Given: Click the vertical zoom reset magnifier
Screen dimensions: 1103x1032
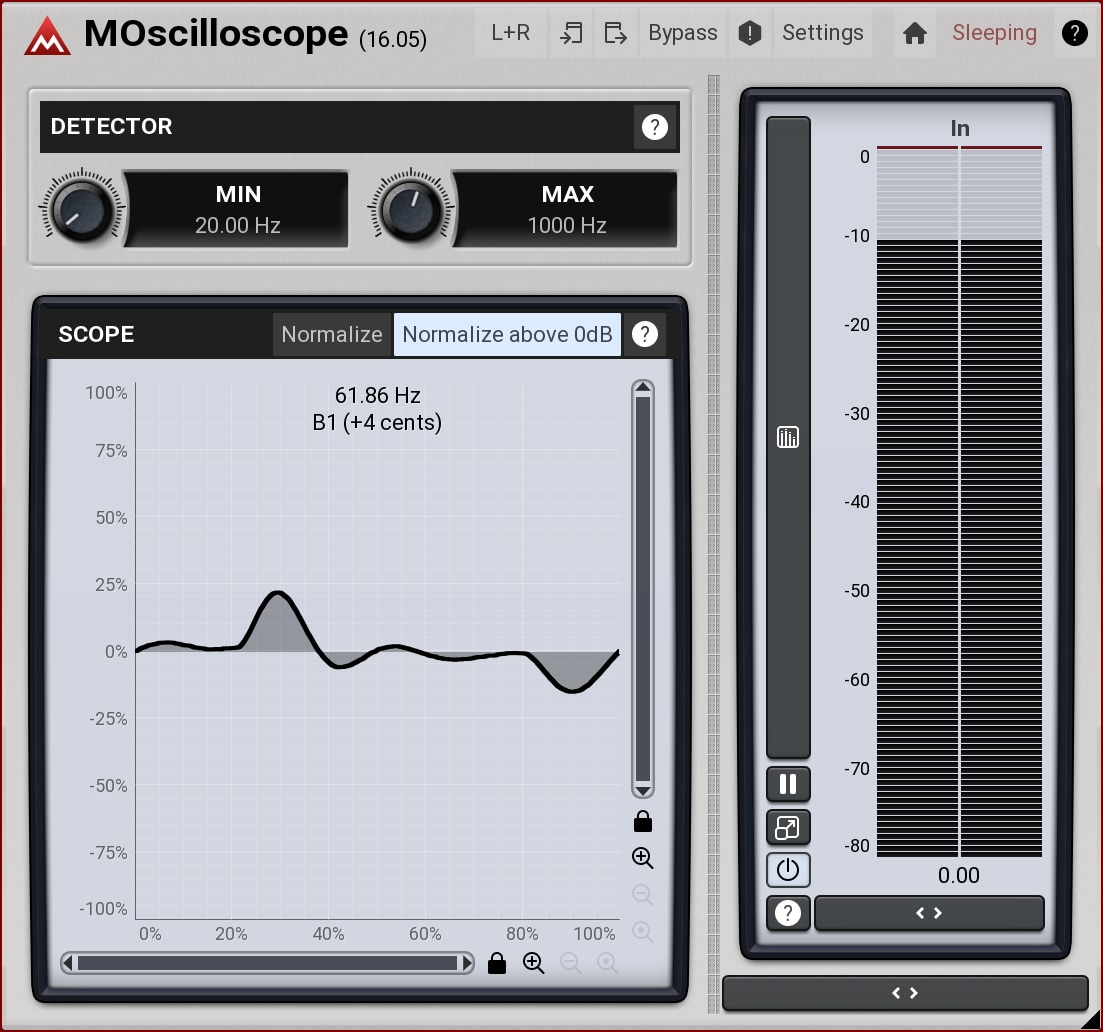Looking at the screenshot, I should 642,931.
